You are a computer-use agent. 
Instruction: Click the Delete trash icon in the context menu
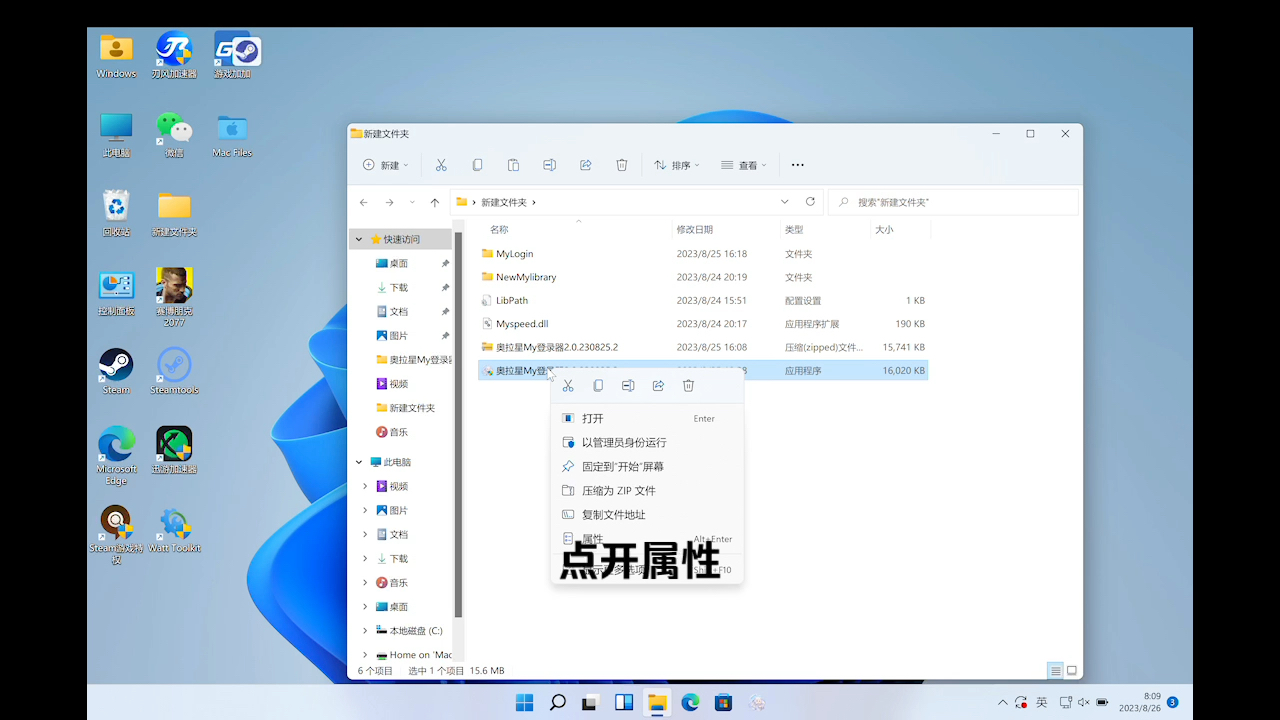(688, 386)
